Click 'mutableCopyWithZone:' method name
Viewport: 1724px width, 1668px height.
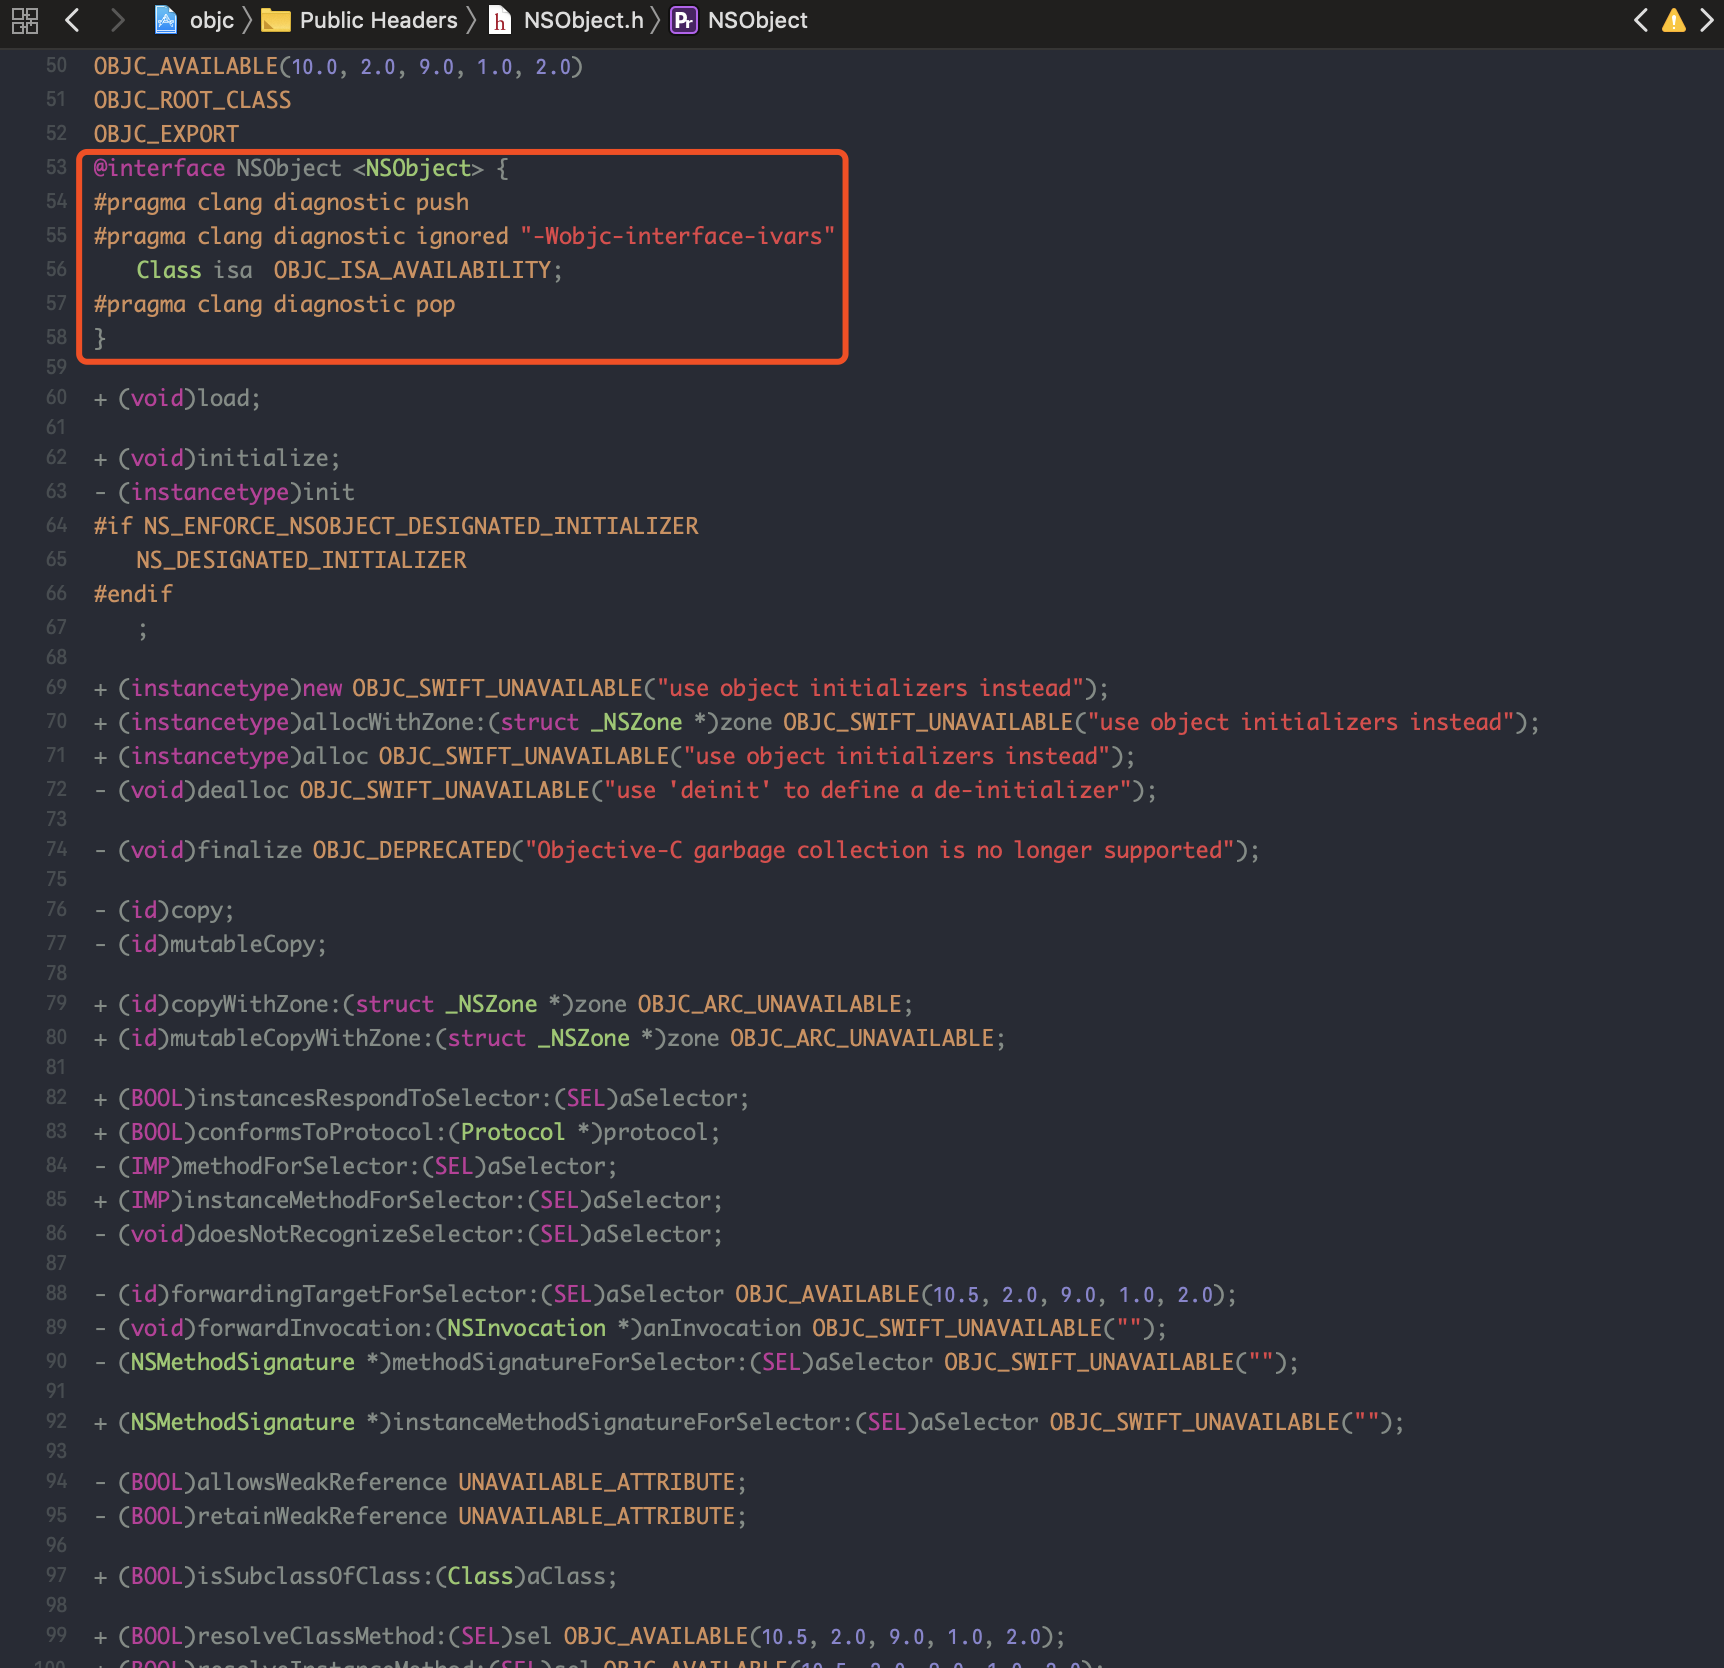(x=302, y=1038)
